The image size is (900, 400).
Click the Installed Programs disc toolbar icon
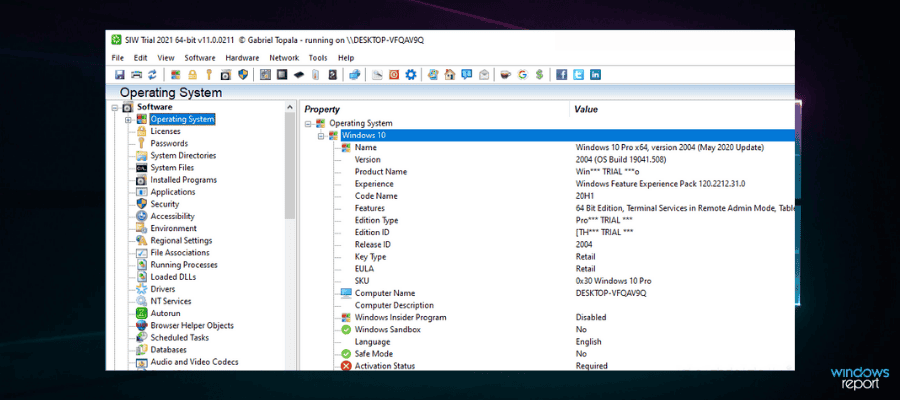click(x=226, y=75)
